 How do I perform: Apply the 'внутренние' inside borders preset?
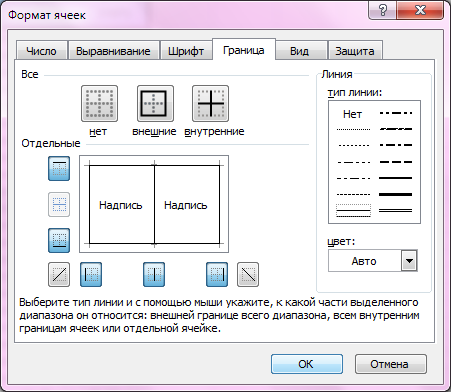coord(210,103)
